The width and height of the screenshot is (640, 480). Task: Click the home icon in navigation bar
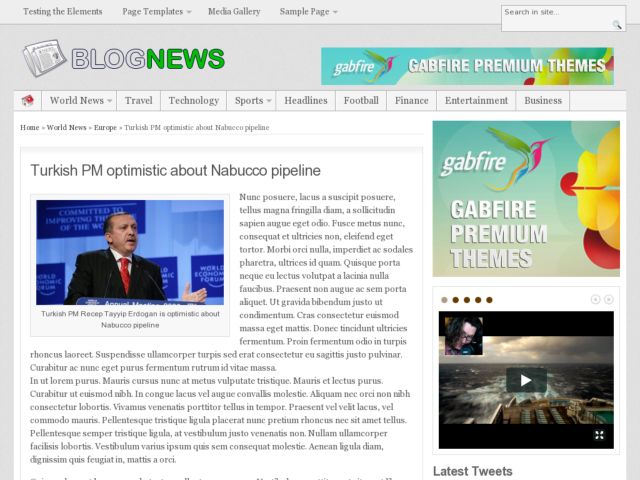point(27,100)
